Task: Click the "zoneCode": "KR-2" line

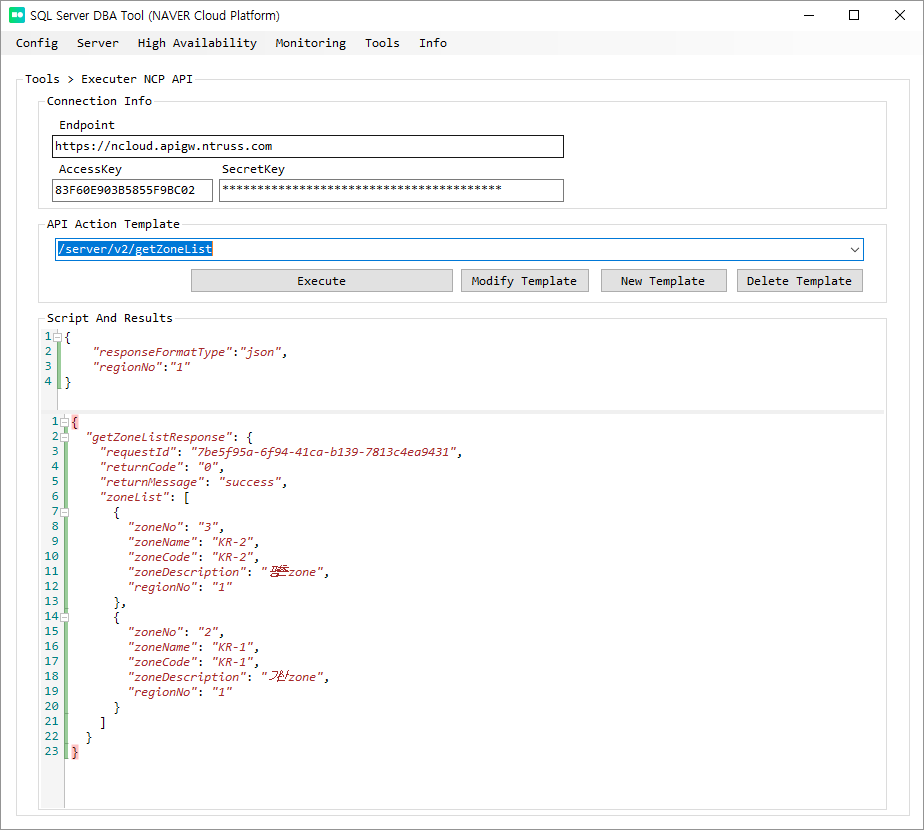Action: 193,557
